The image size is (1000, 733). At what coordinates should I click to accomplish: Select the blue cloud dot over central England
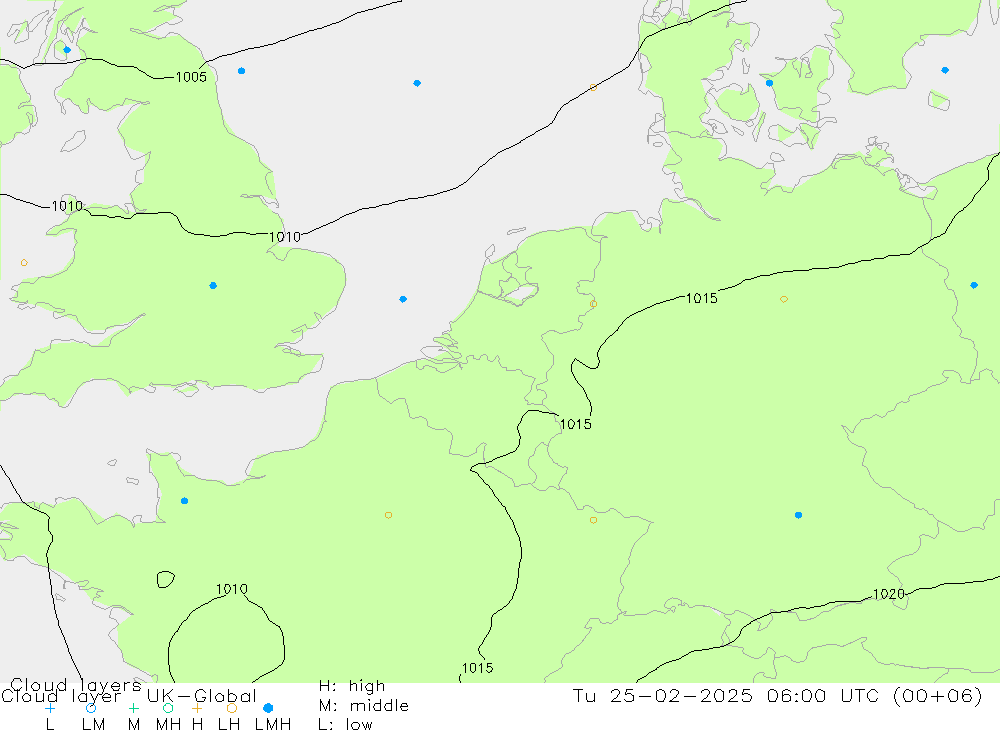tap(213, 286)
